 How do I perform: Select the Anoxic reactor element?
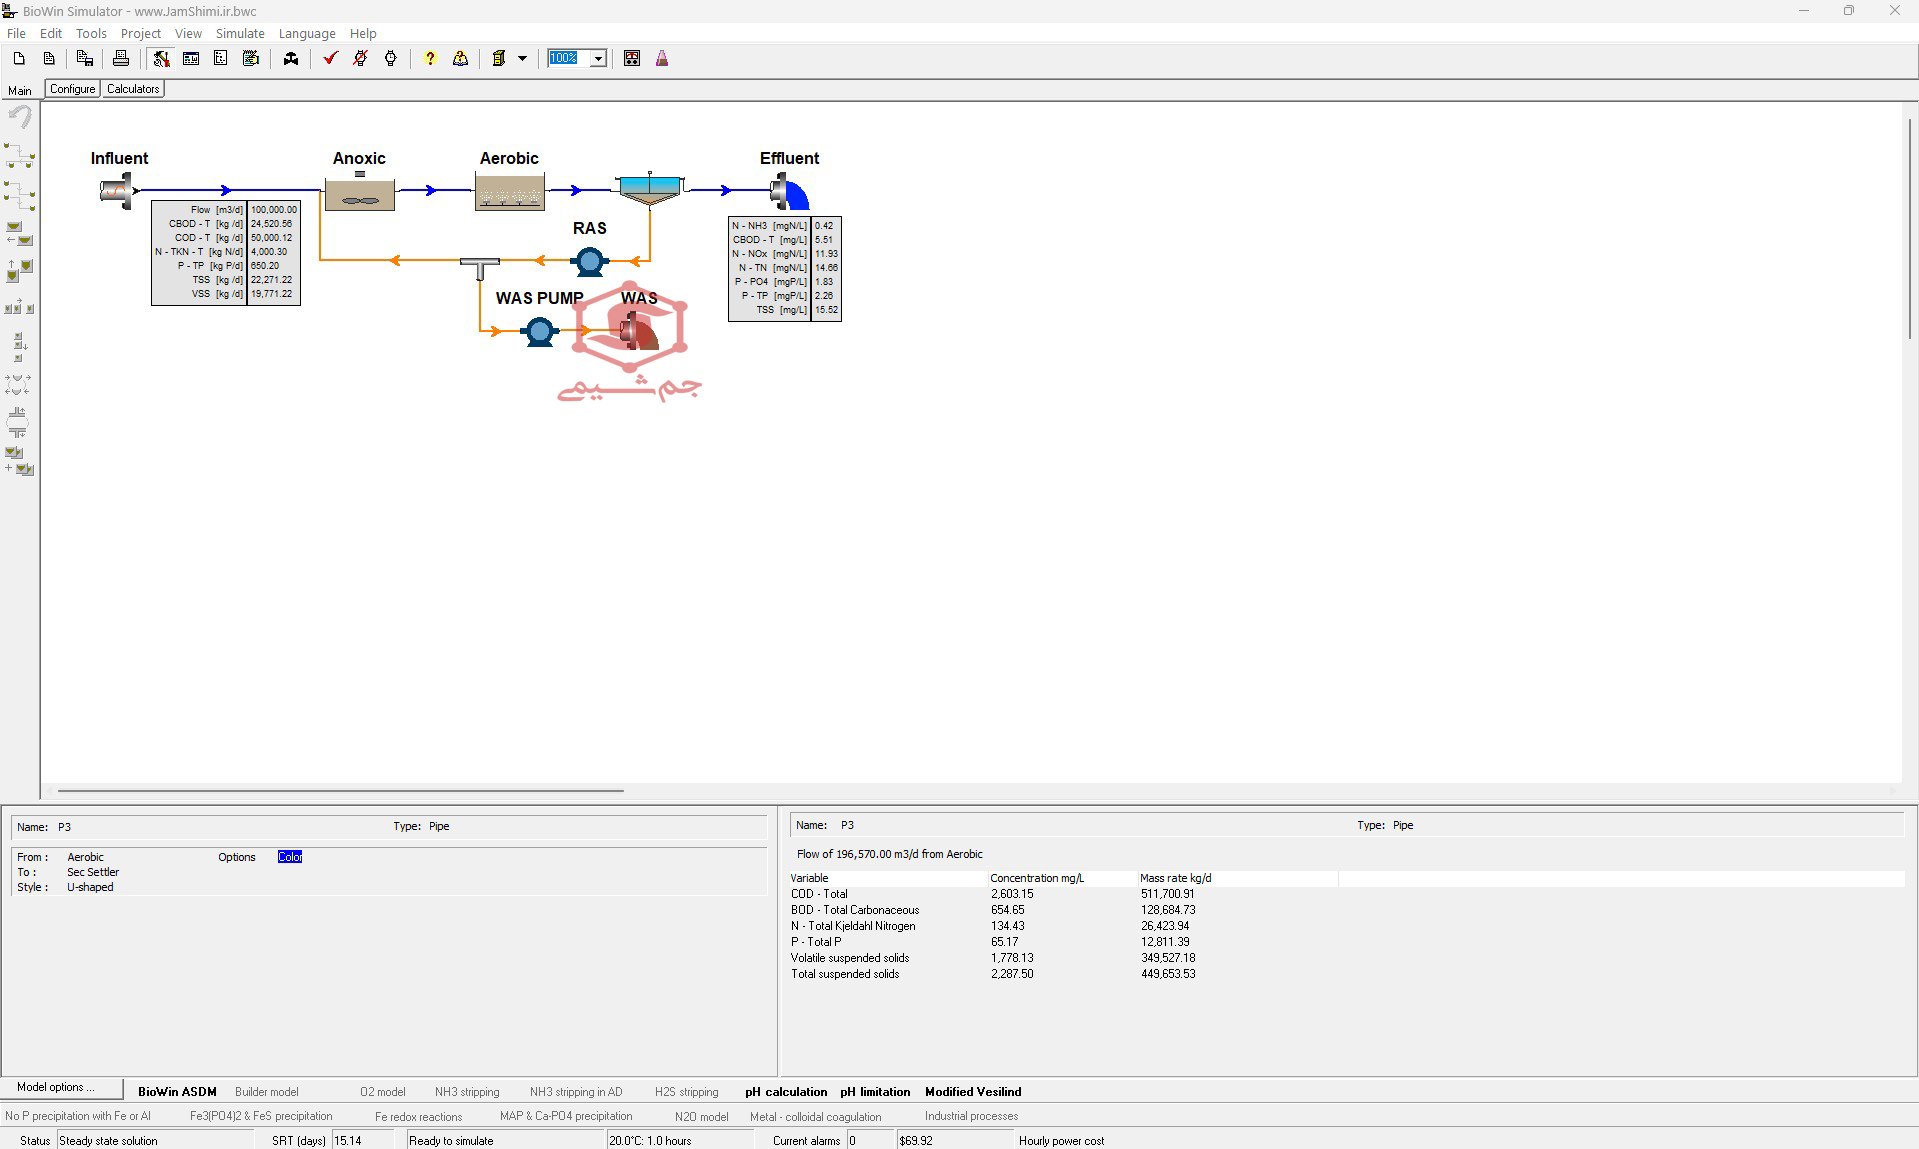click(360, 190)
